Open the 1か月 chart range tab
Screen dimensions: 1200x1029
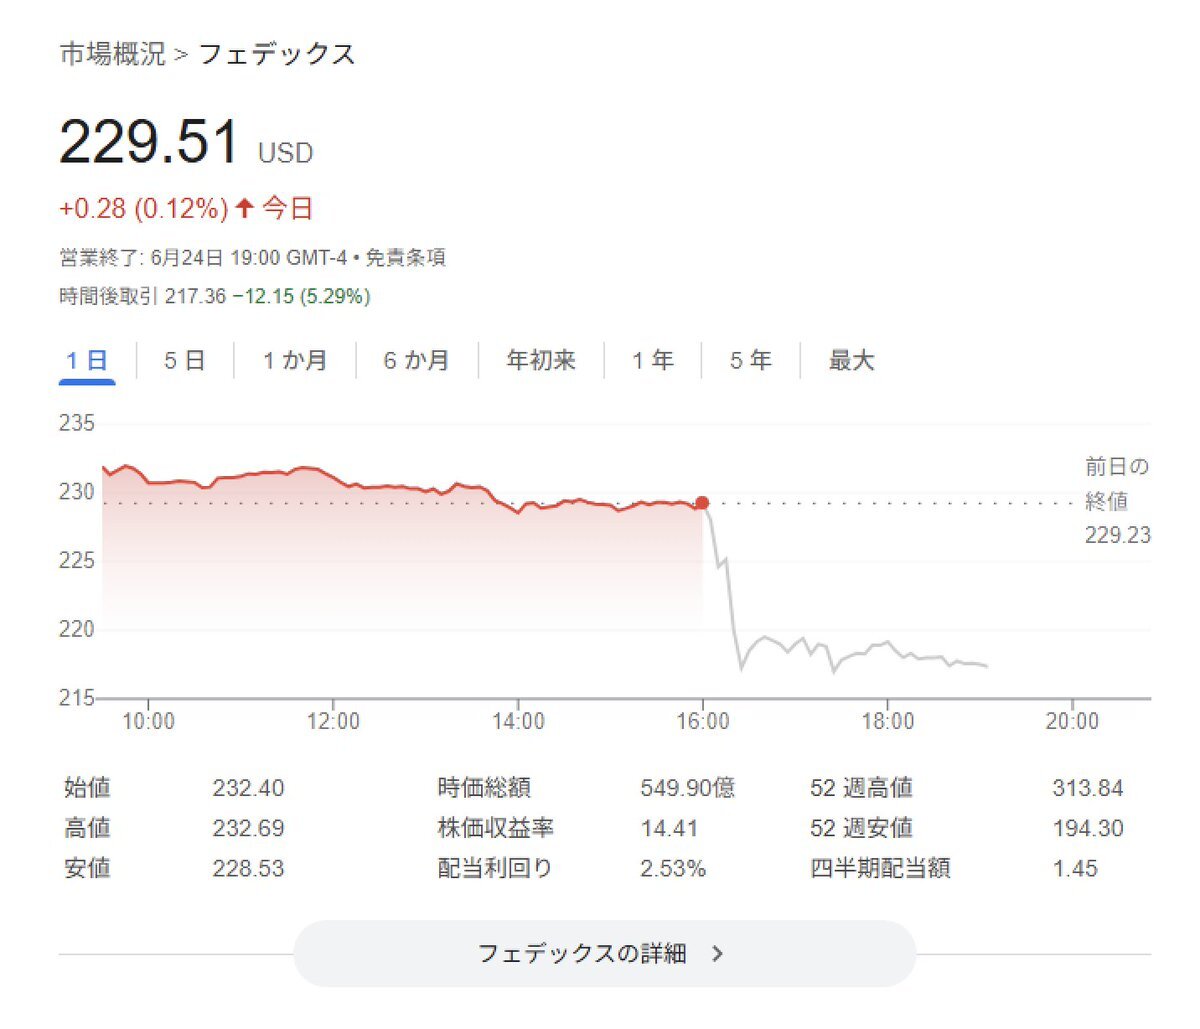(x=295, y=361)
